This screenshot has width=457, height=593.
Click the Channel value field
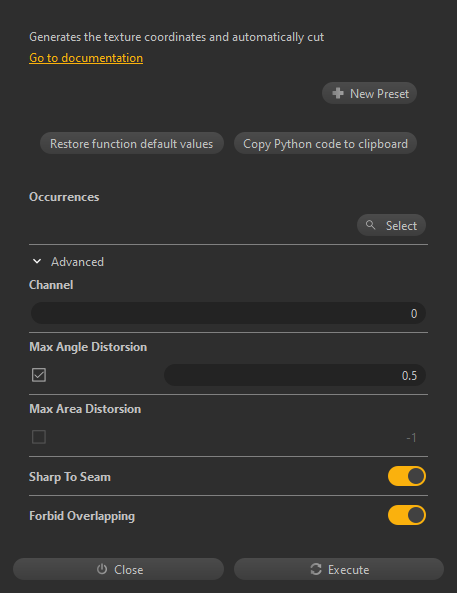point(228,313)
